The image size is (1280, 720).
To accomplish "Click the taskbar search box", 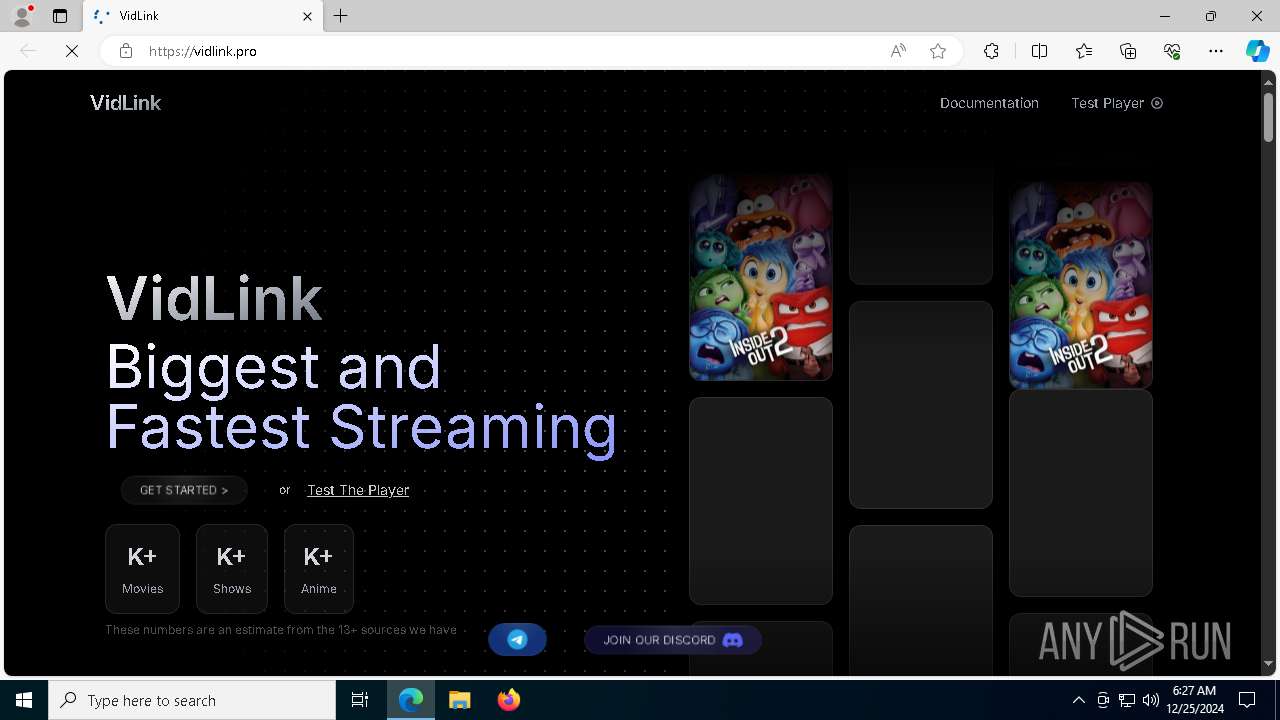I will 192,700.
